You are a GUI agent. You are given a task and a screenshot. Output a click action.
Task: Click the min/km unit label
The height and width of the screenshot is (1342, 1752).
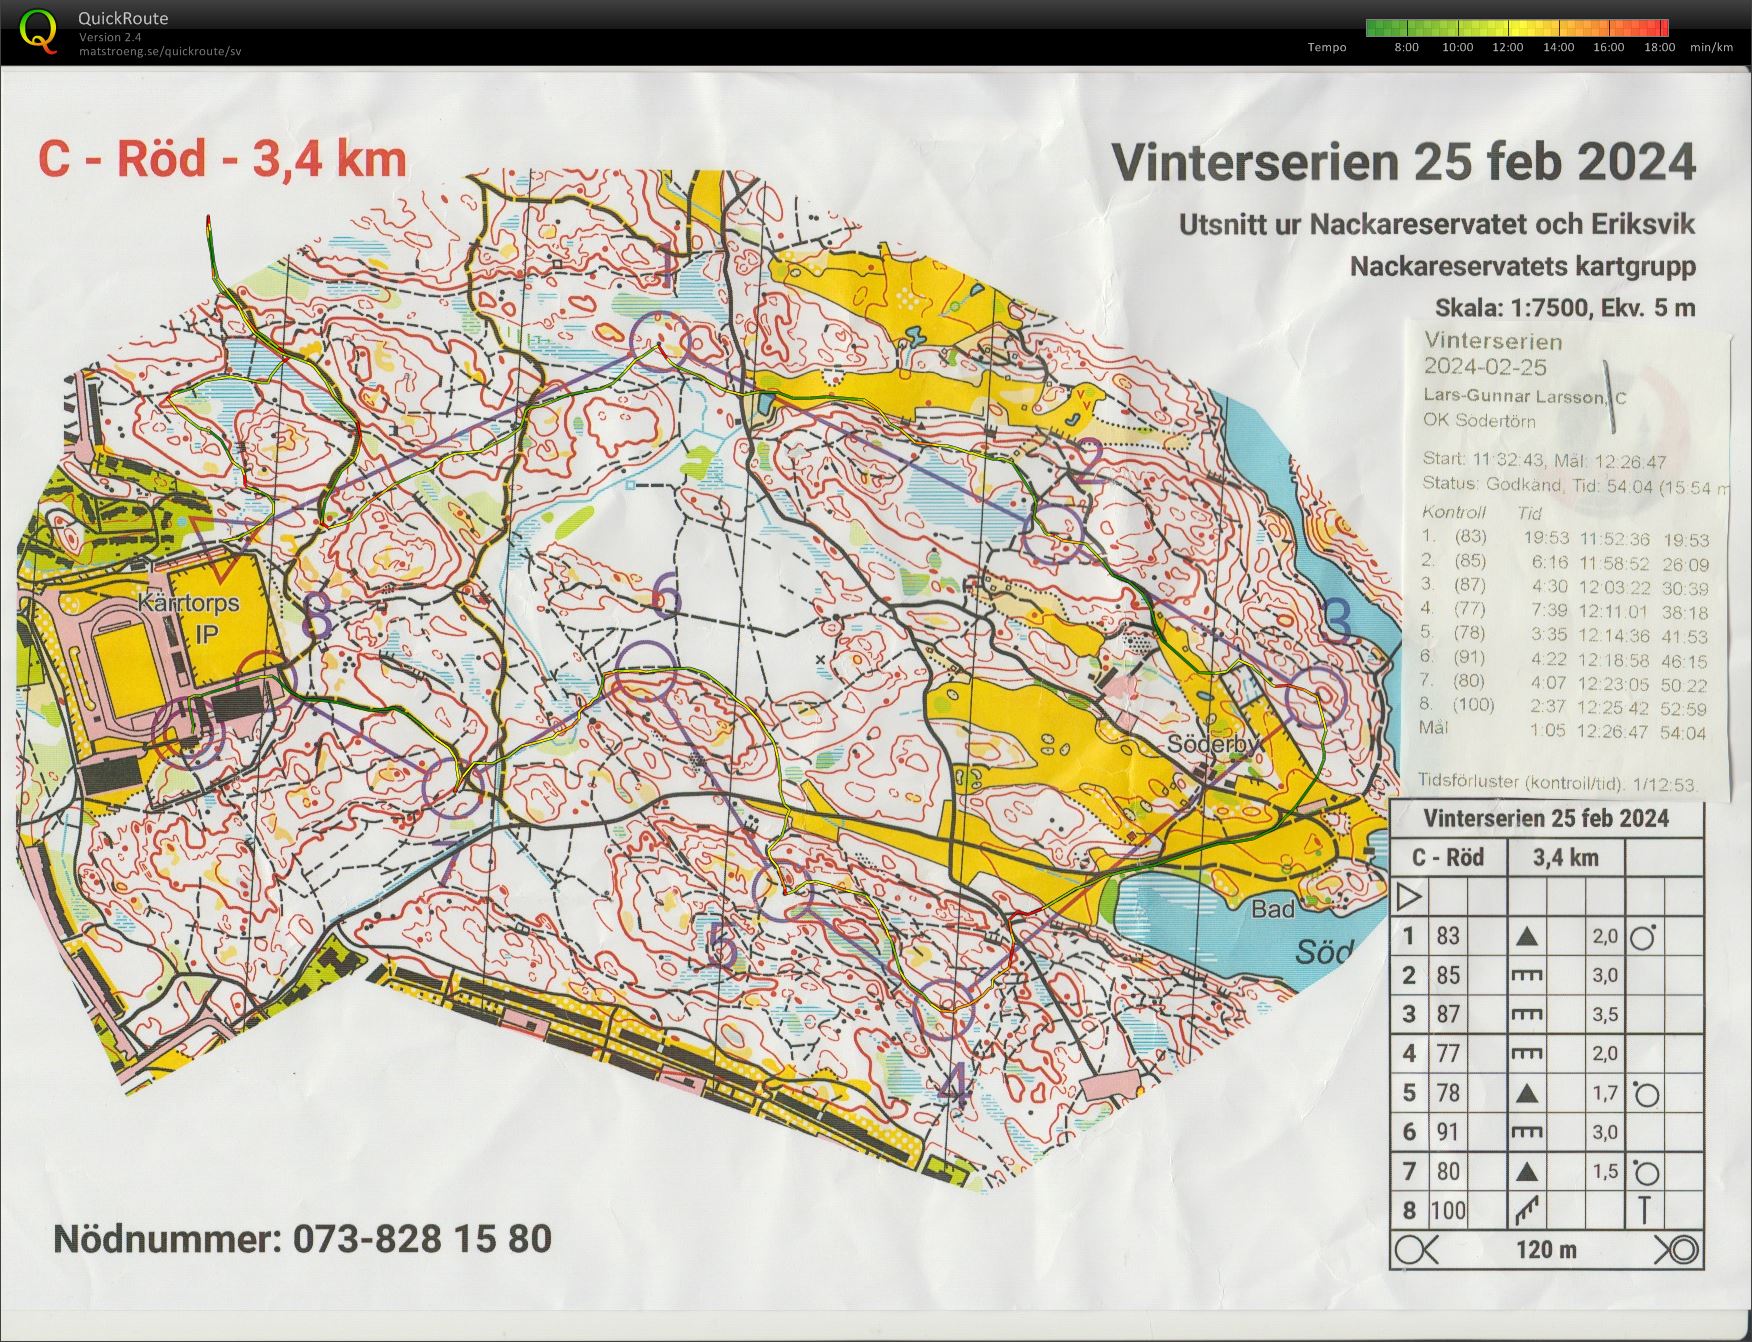point(1711,47)
